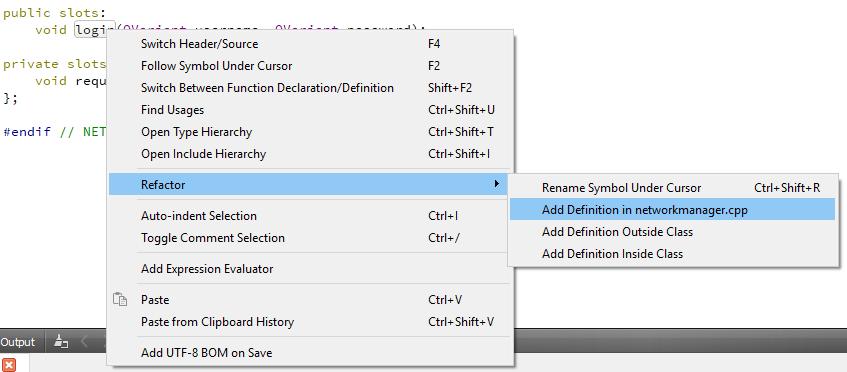The height and width of the screenshot is (372, 847).
Task: Click the previous item arrow in output bar
Action: (85, 341)
